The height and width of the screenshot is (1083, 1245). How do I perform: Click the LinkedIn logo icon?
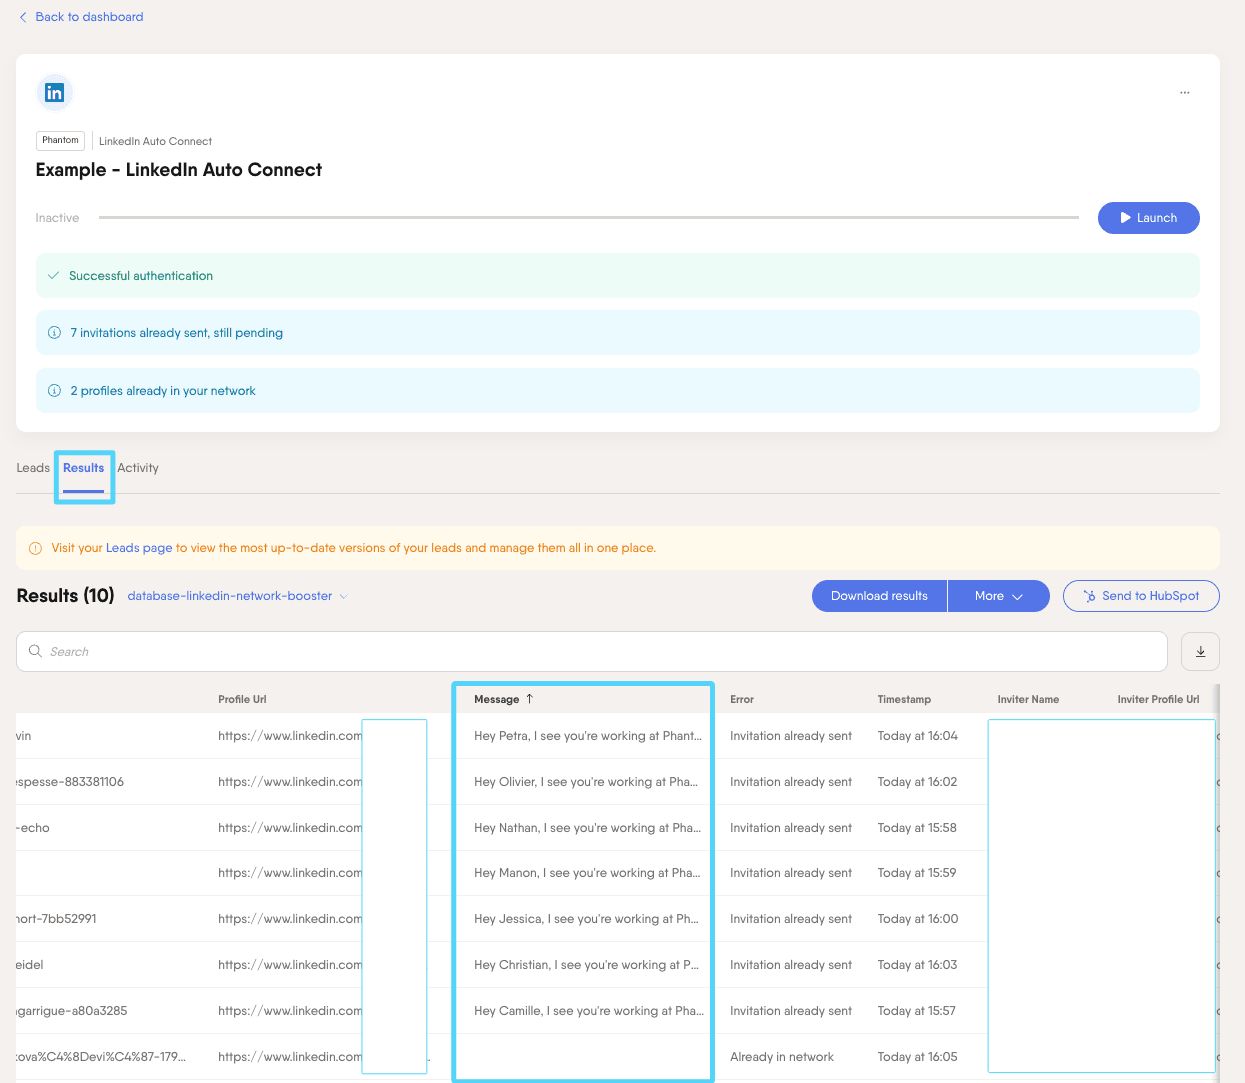click(54, 93)
